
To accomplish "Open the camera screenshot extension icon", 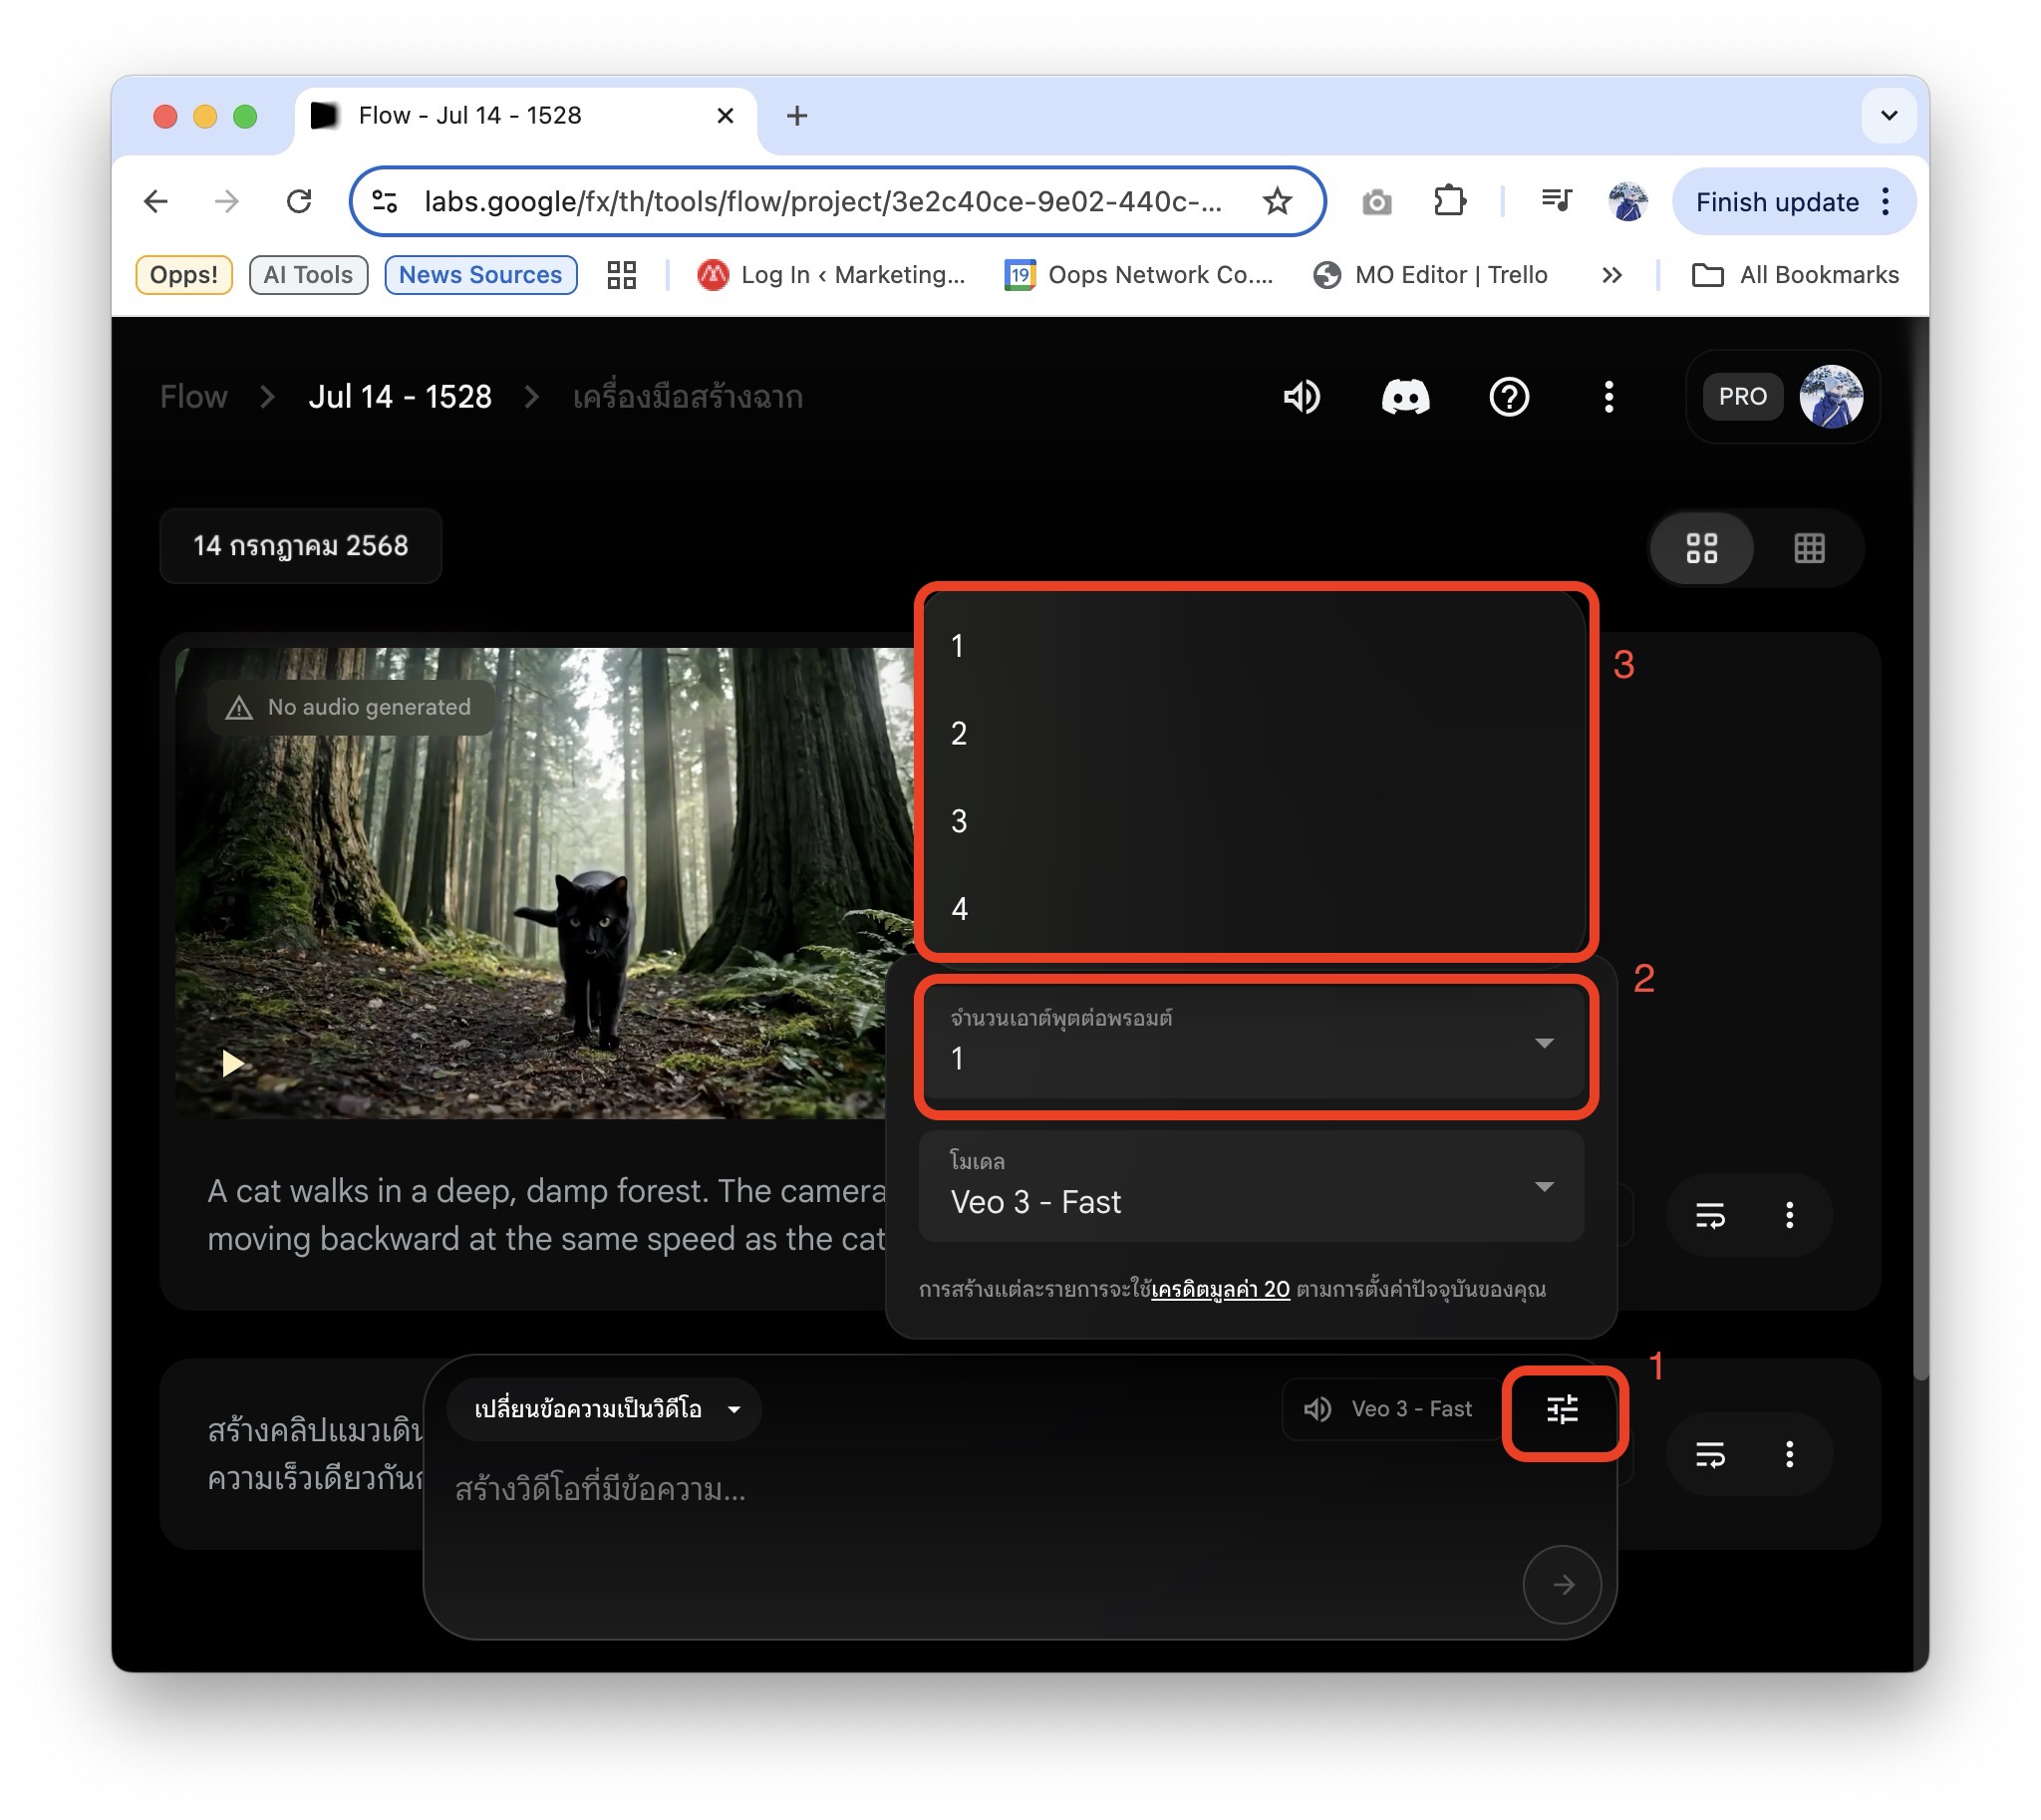I will [x=1377, y=203].
